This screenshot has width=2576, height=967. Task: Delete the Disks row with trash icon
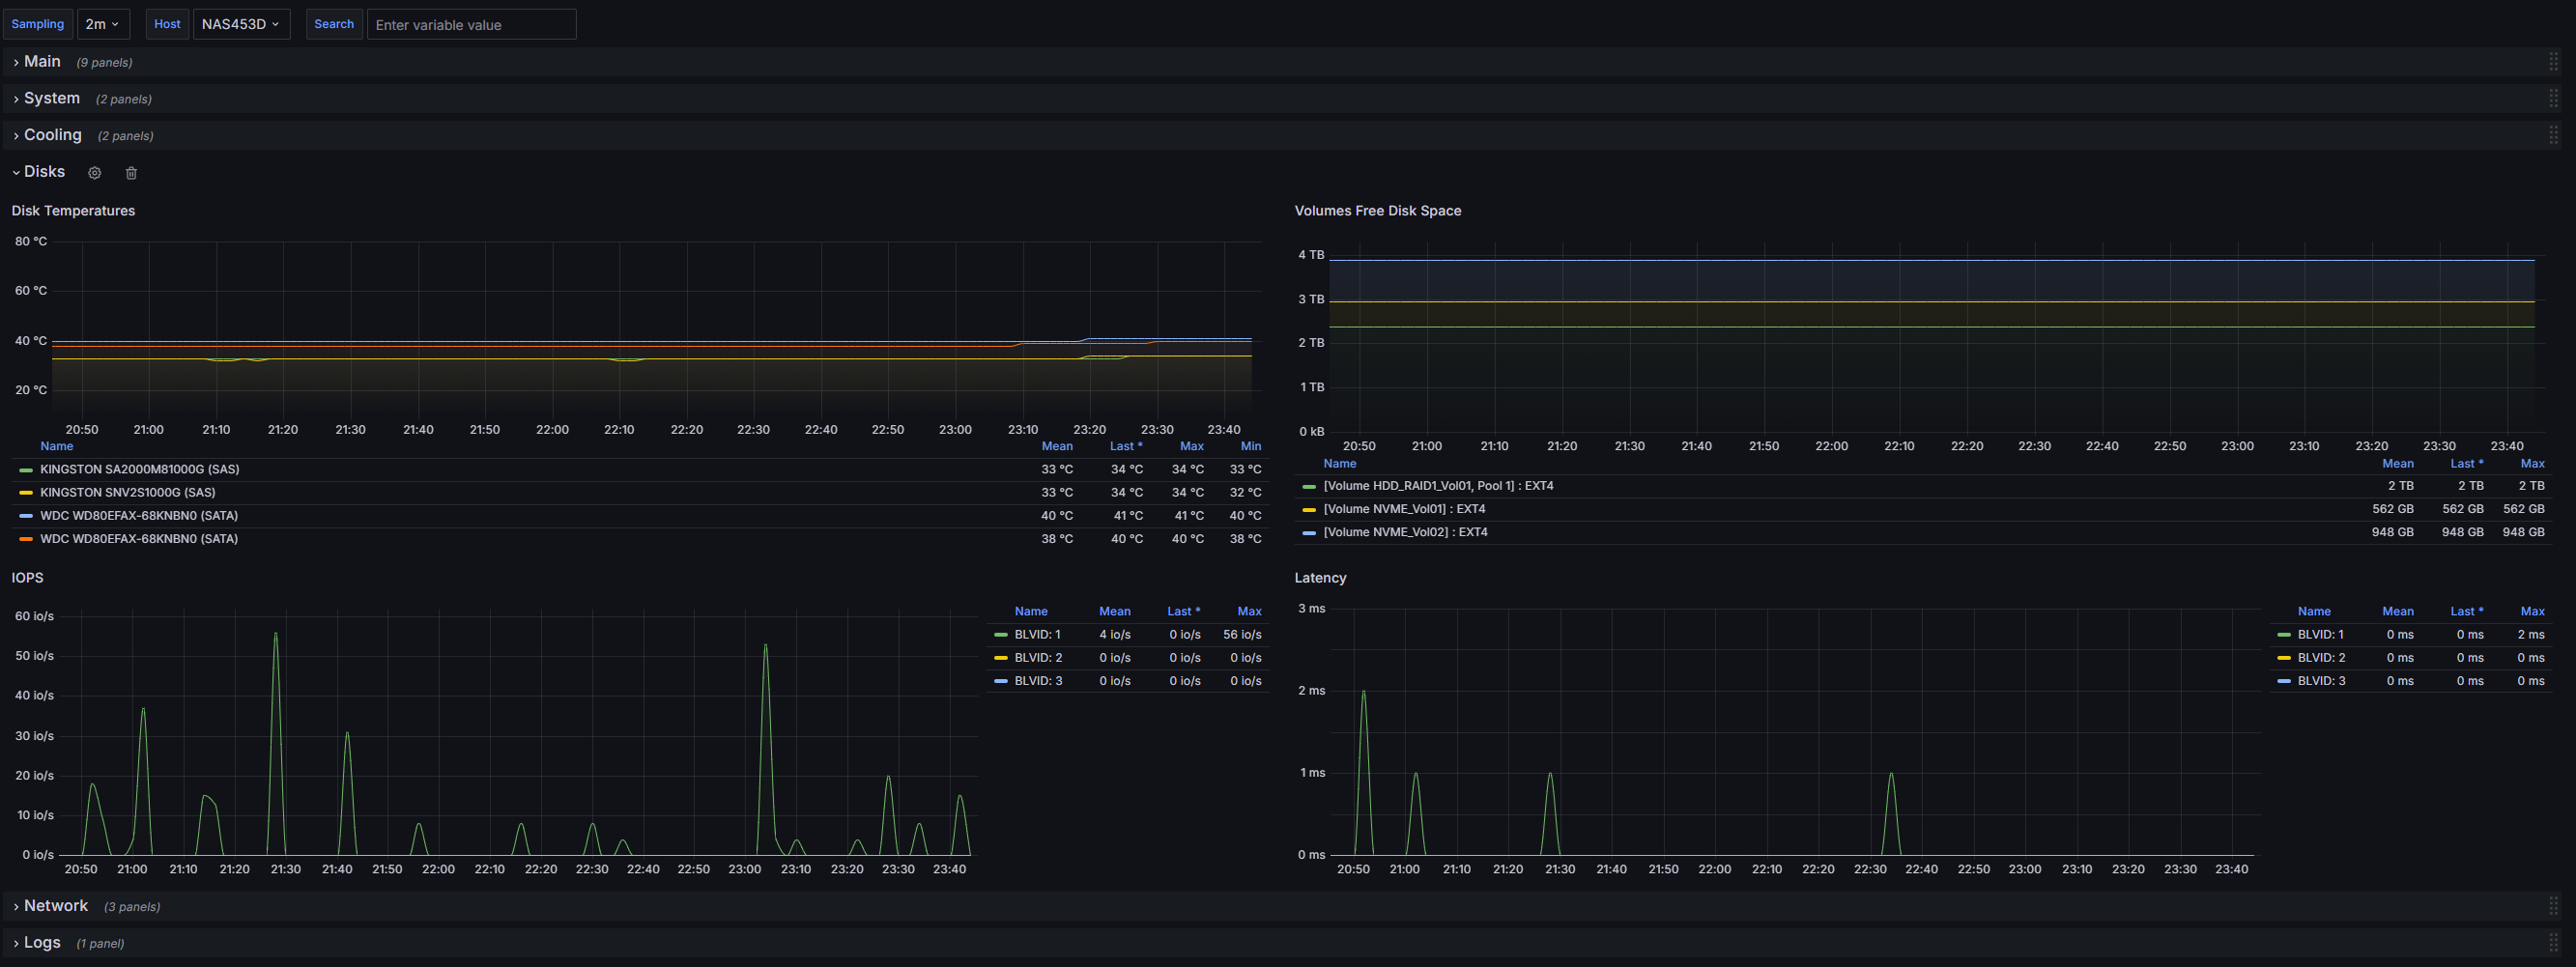131,173
